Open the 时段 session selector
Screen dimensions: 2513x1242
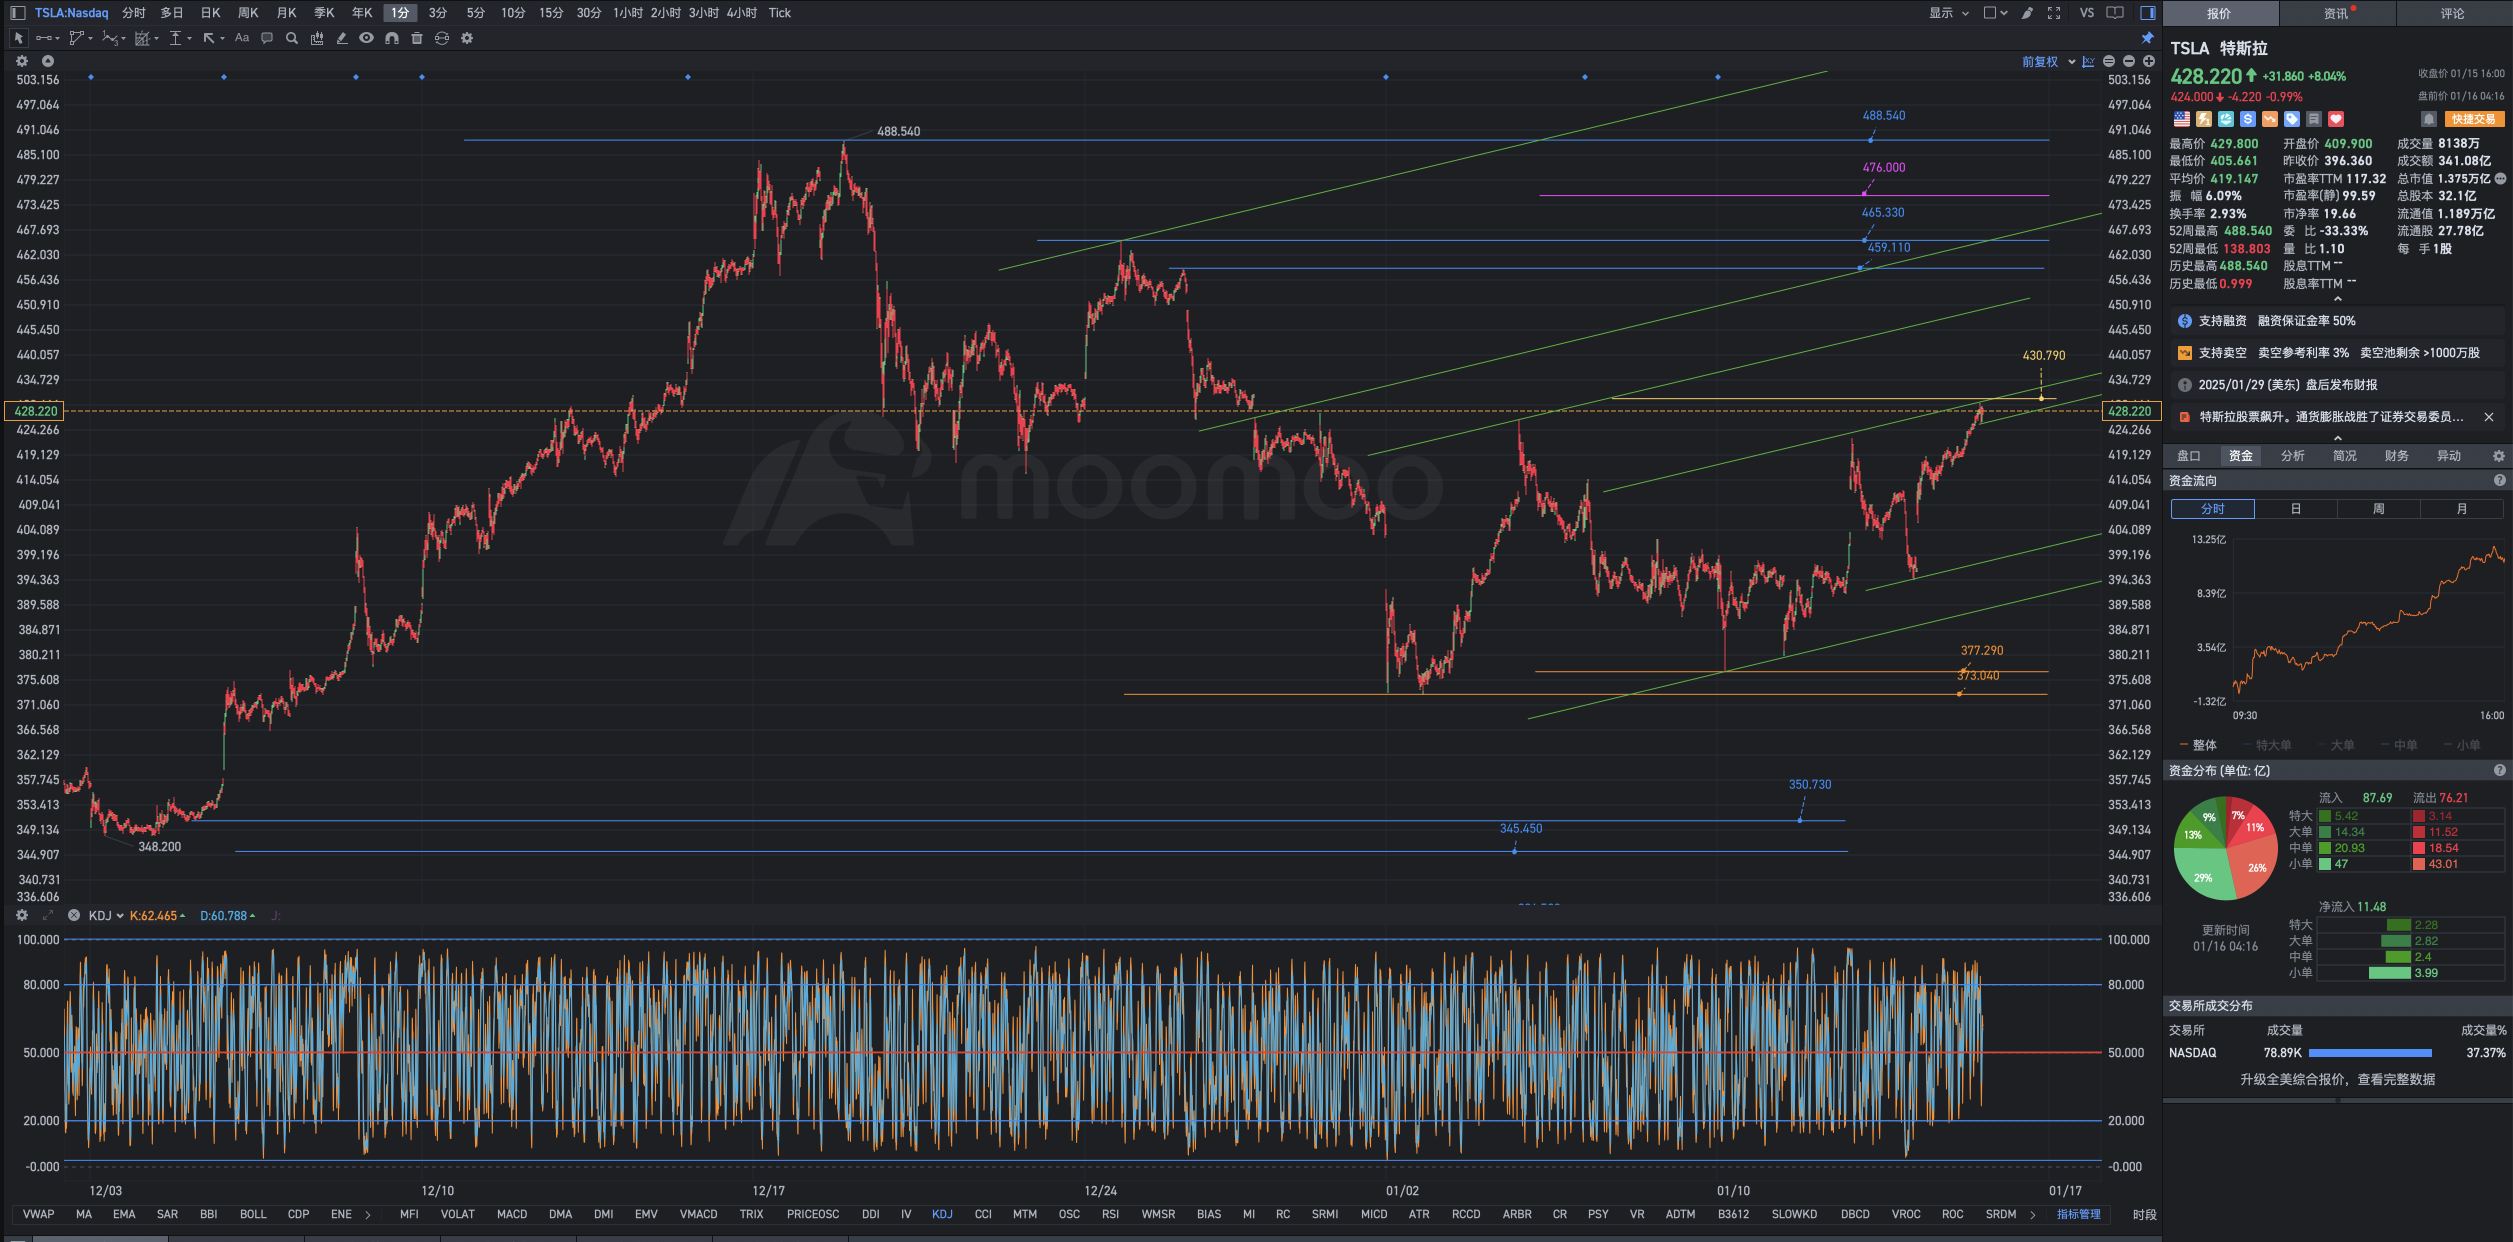click(2144, 1214)
